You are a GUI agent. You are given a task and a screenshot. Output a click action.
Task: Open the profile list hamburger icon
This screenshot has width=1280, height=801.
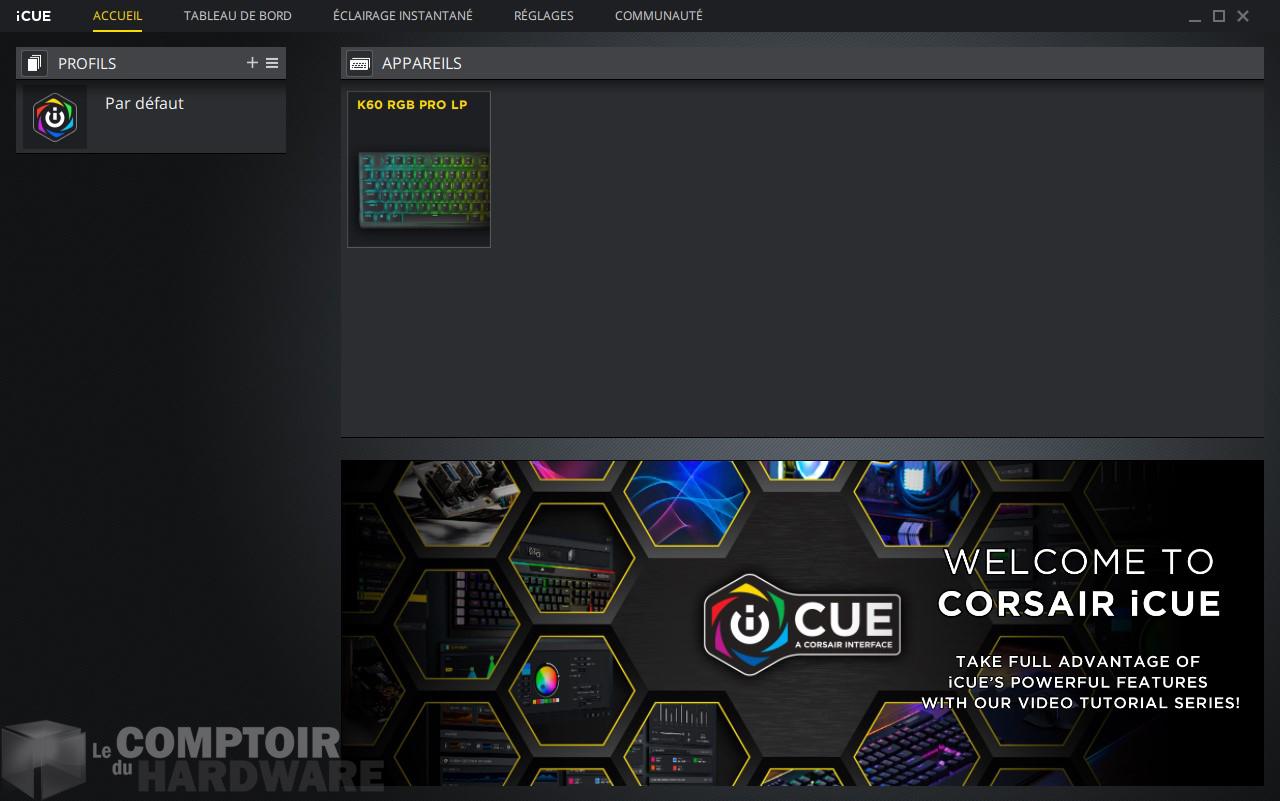click(x=271, y=62)
